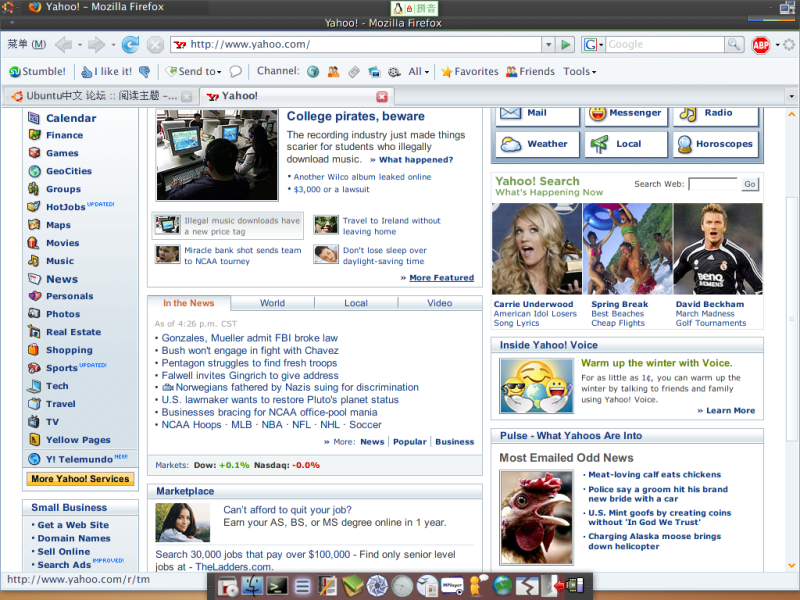Click the thumbs down icon in StumbleUpon toolbar
800x600 pixels.
point(145,71)
